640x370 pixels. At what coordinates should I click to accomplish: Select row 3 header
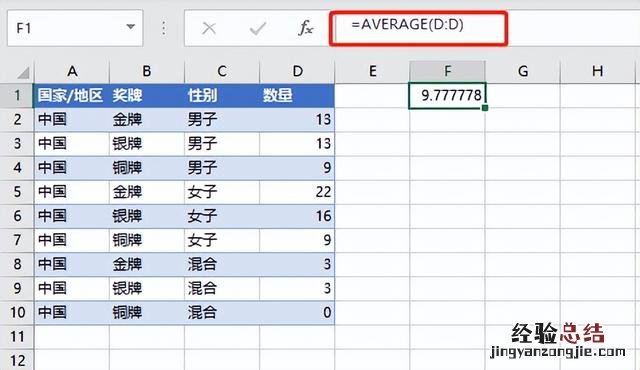17,144
